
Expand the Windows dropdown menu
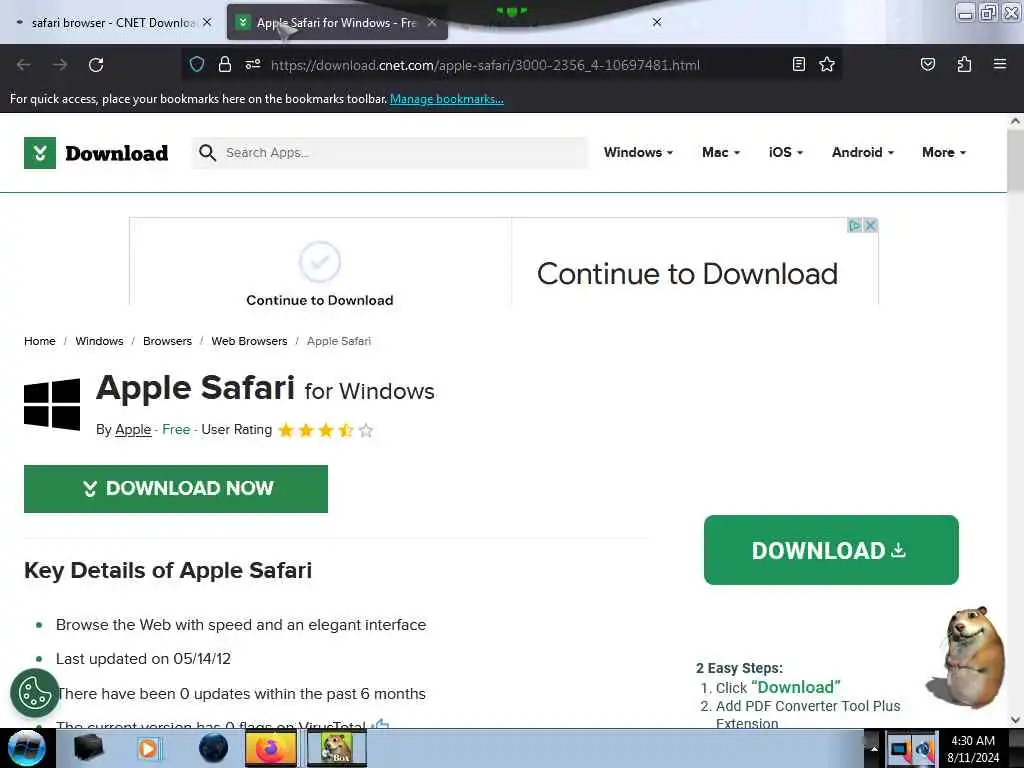(638, 152)
